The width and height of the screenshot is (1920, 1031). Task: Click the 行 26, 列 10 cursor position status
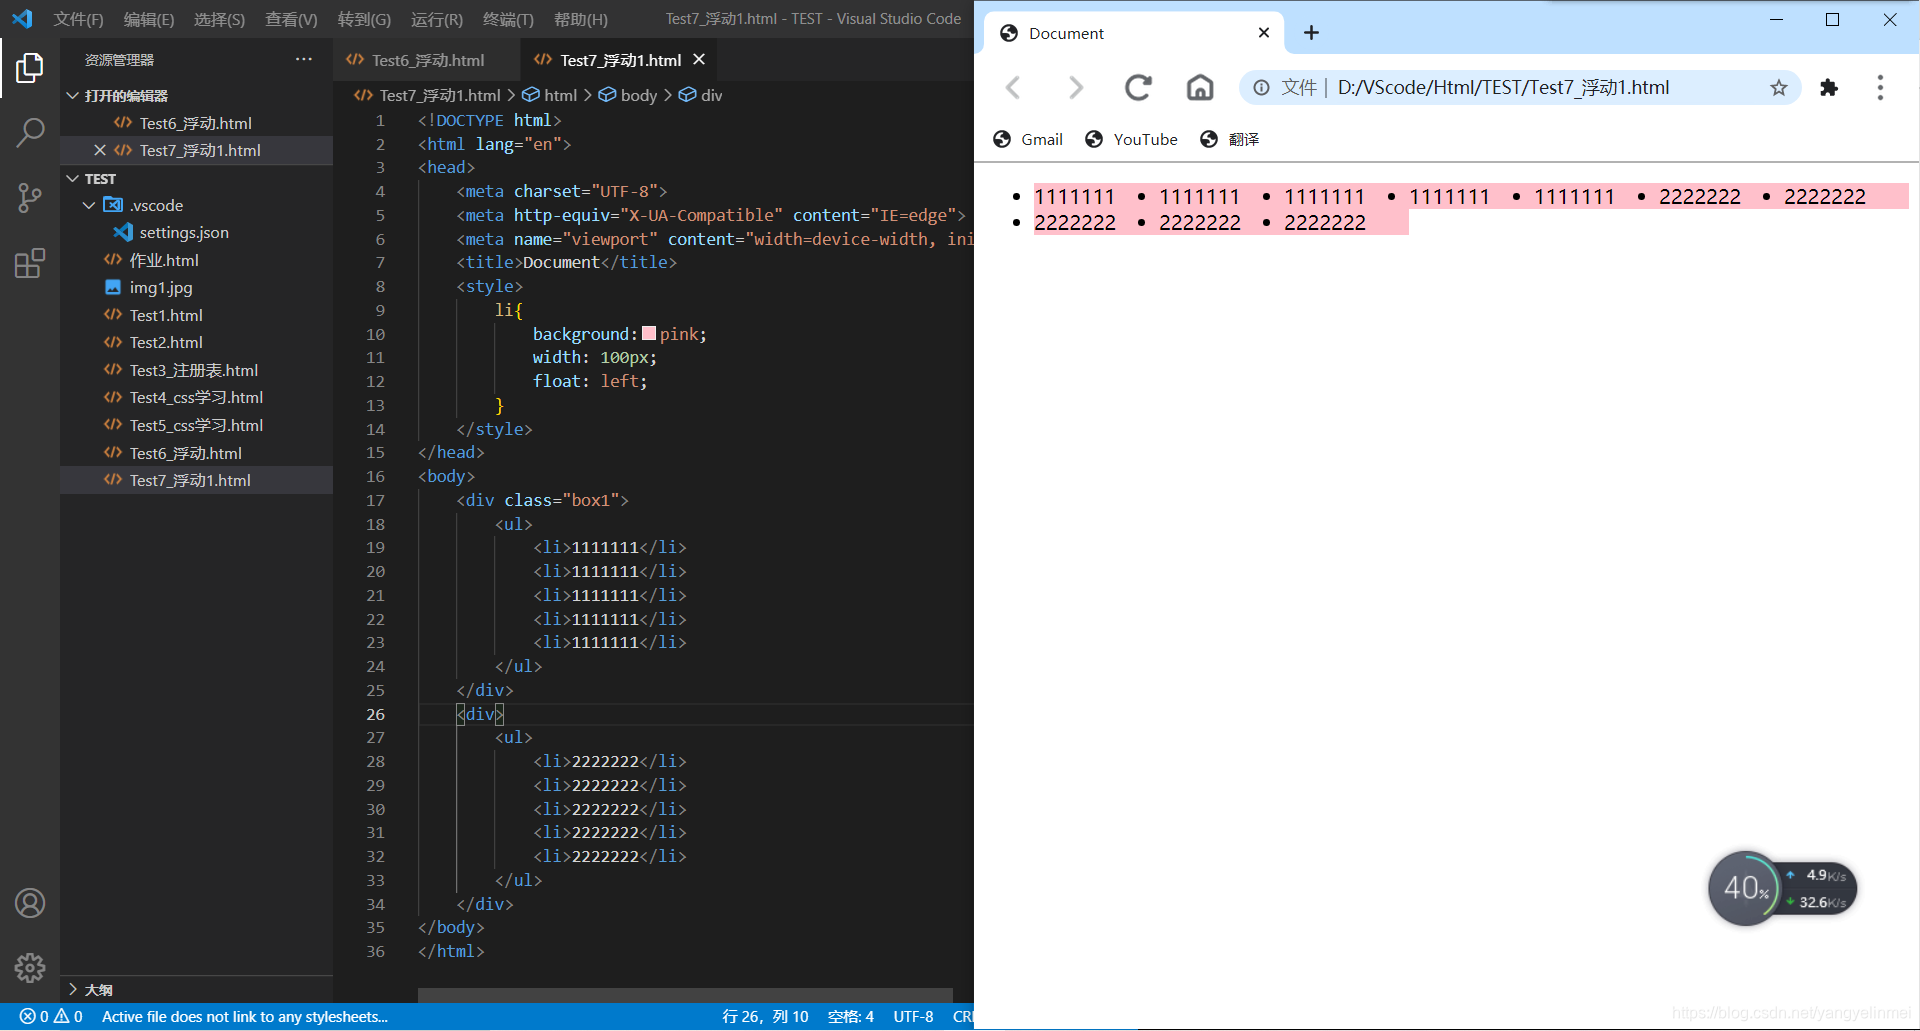pyautogui.click(x=765, y=1016)
